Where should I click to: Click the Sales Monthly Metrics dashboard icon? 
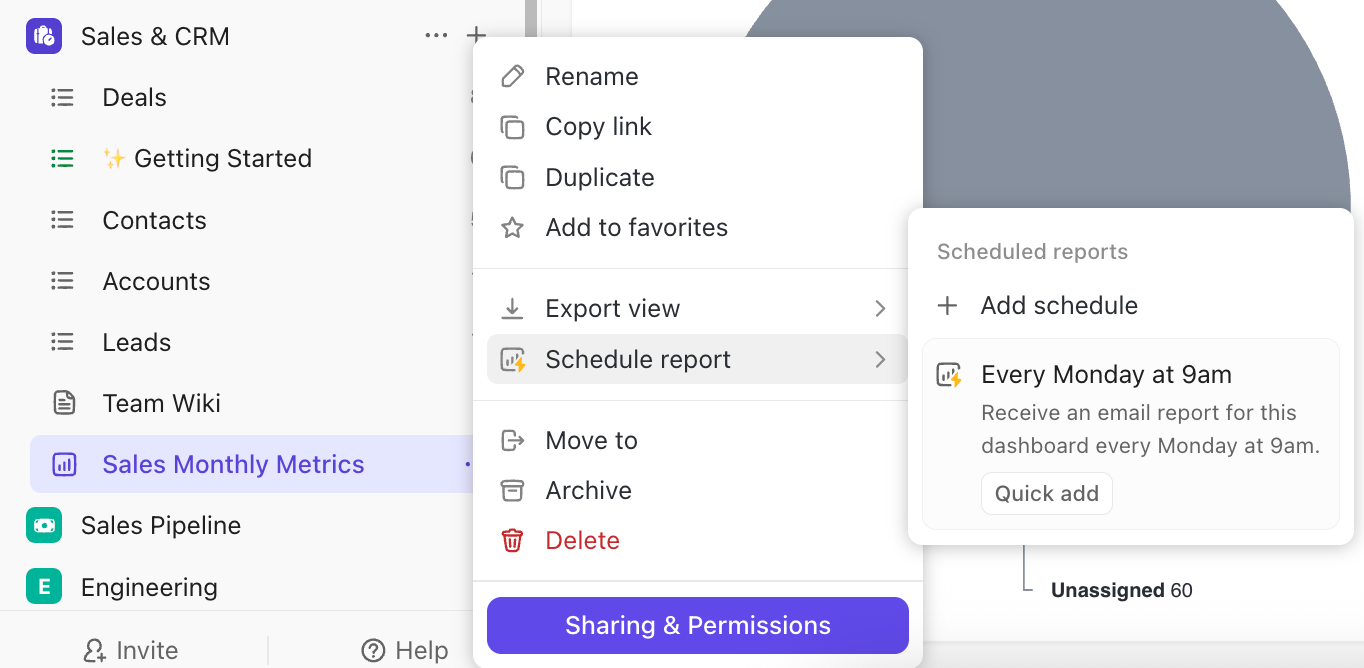click(x=62, y=464)
